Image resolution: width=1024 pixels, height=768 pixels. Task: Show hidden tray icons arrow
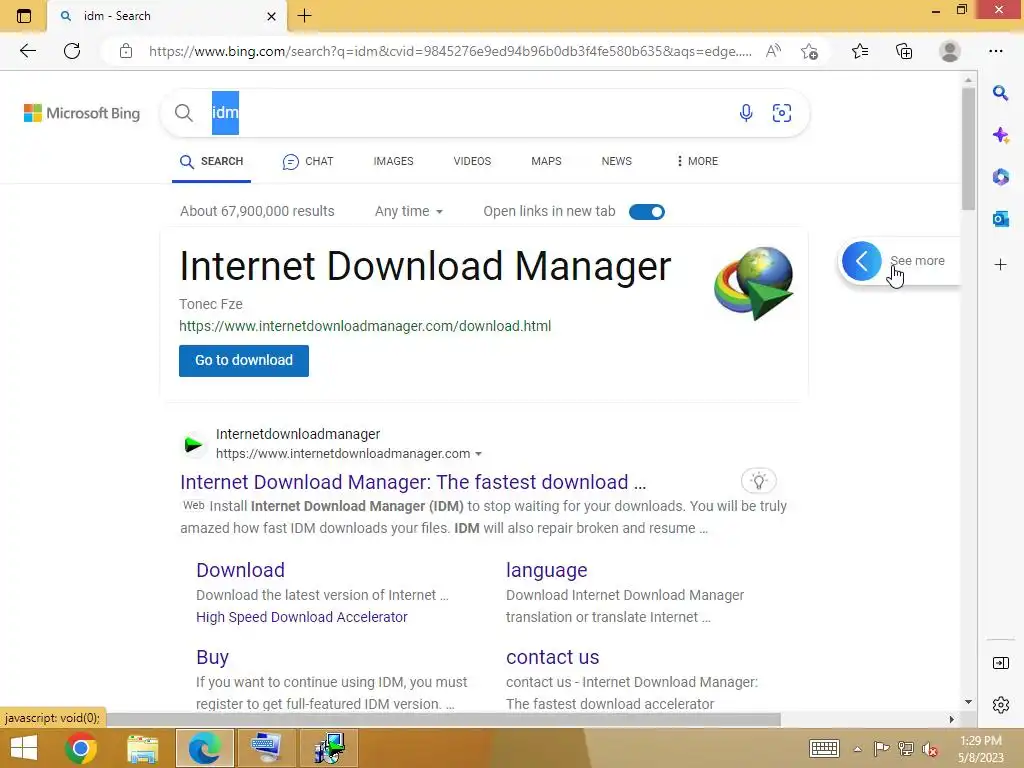coord(857,749)
